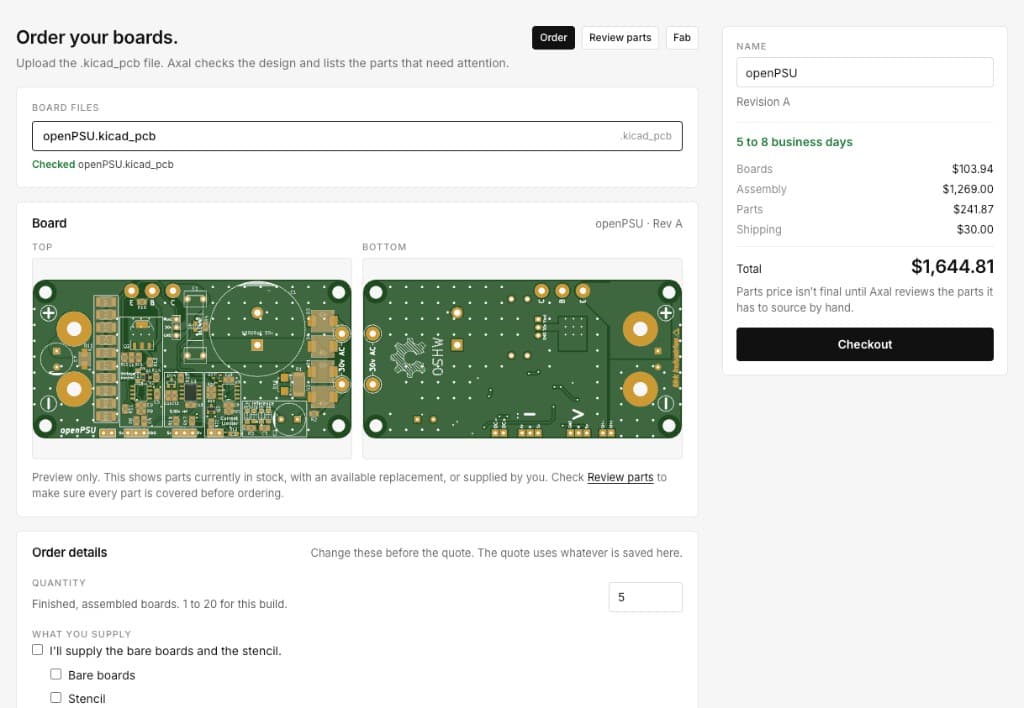Viewport: 1024px width, 708px height.
Task: Click the name field containing openPSU
Action: pos(865,72)
